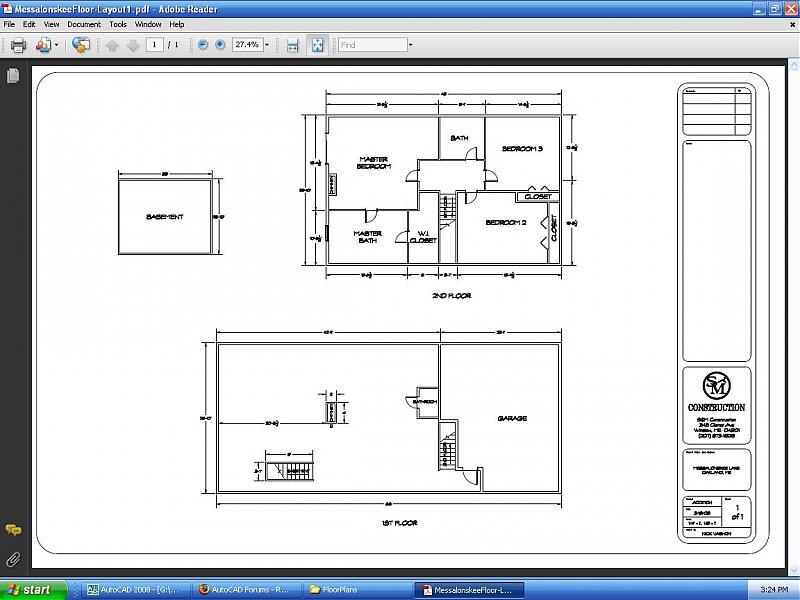The image size is (800, 600).
Task: Click the CONSTRUCTION title block text
Action: [x=716, y=408]
